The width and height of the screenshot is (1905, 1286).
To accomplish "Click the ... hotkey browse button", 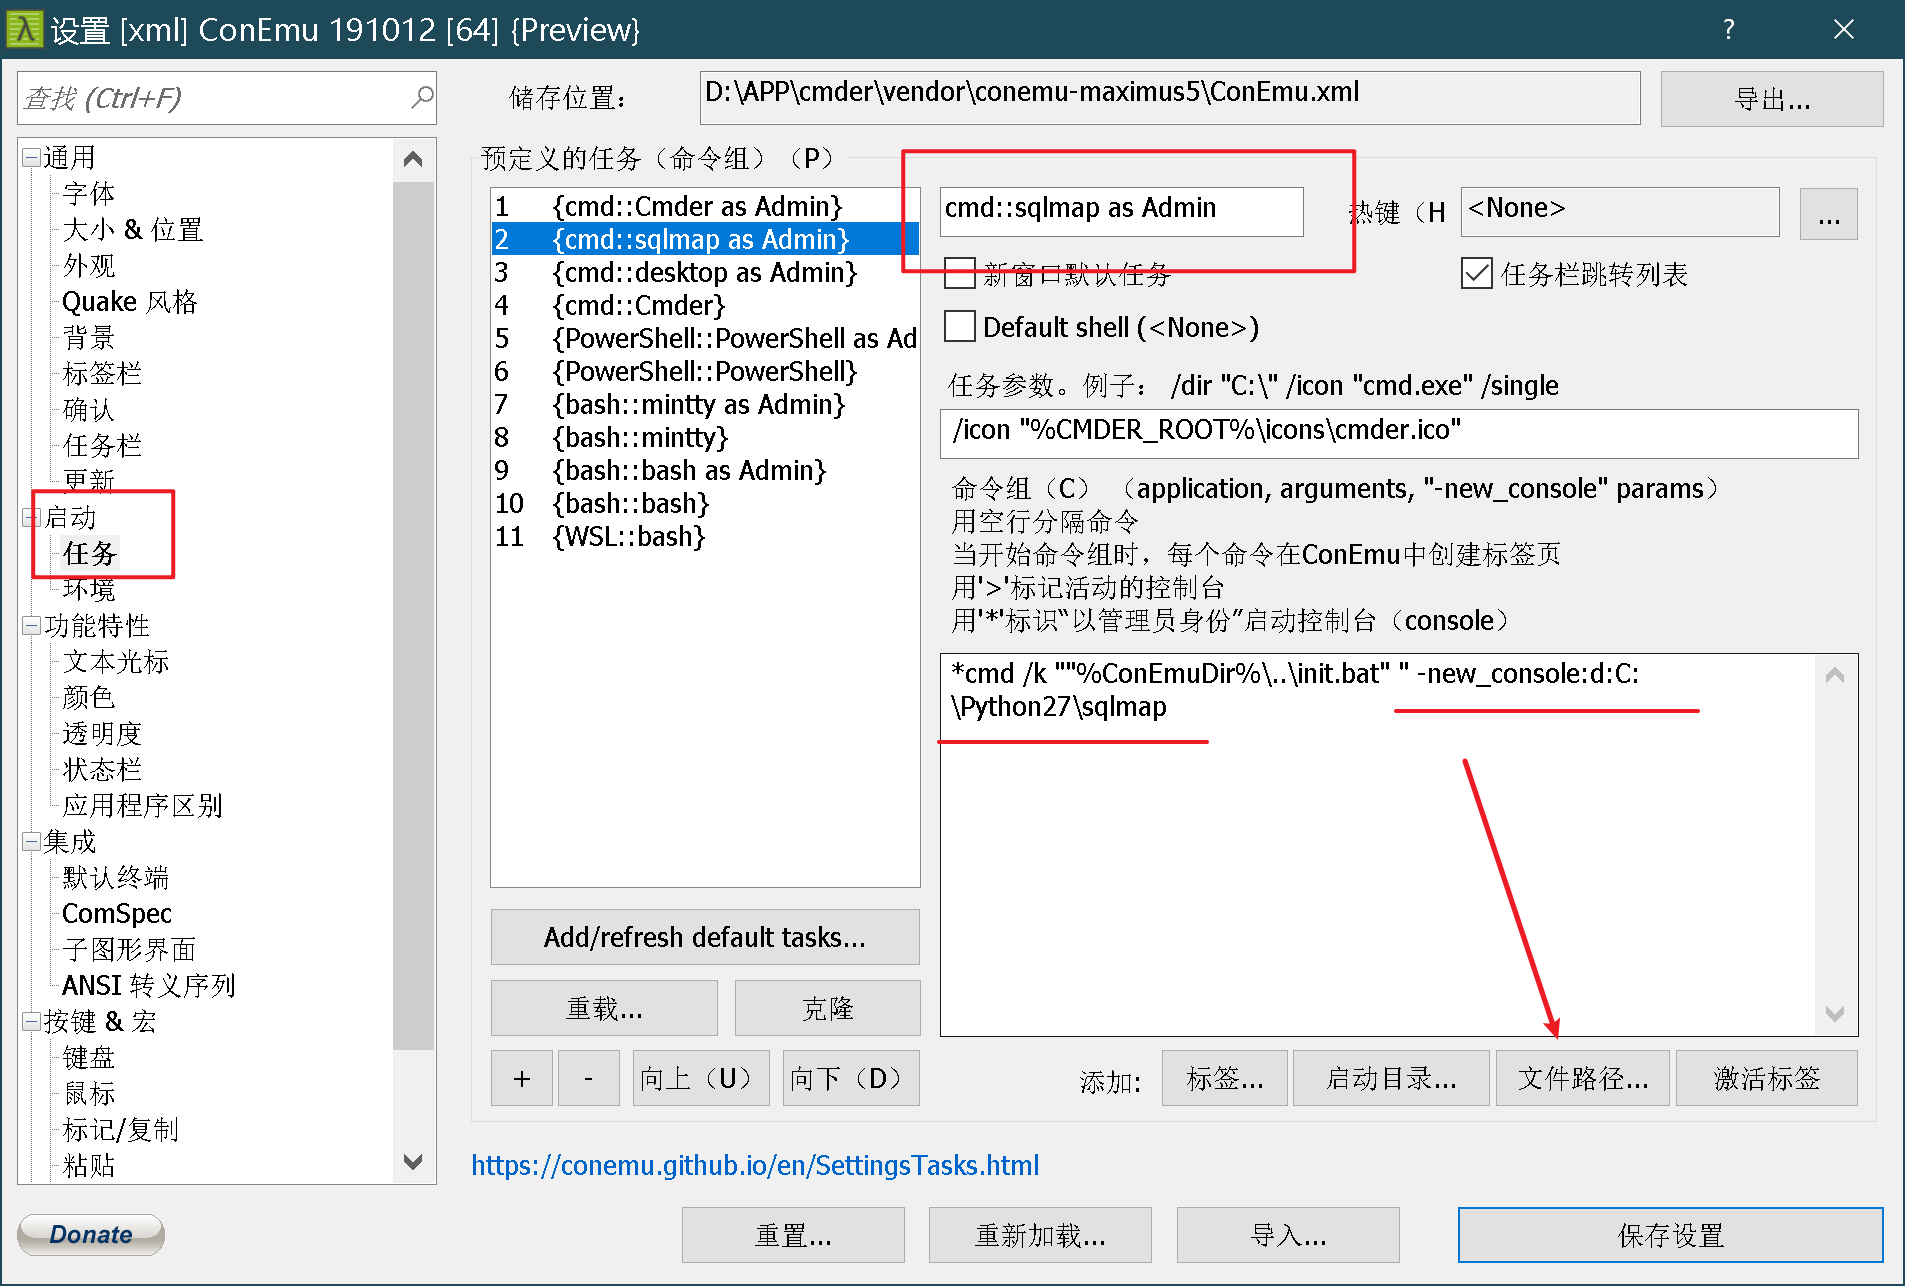I will click(1829, 212).
